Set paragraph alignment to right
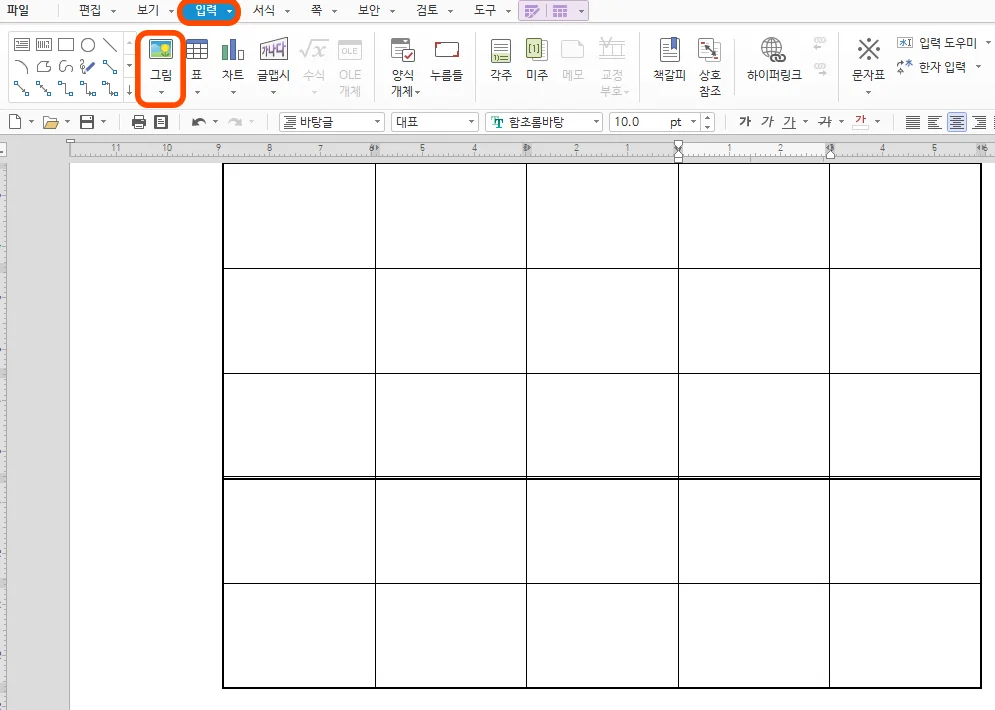Image resolution: width=995 pixels, height=710 pixels. tap(979, 122)
